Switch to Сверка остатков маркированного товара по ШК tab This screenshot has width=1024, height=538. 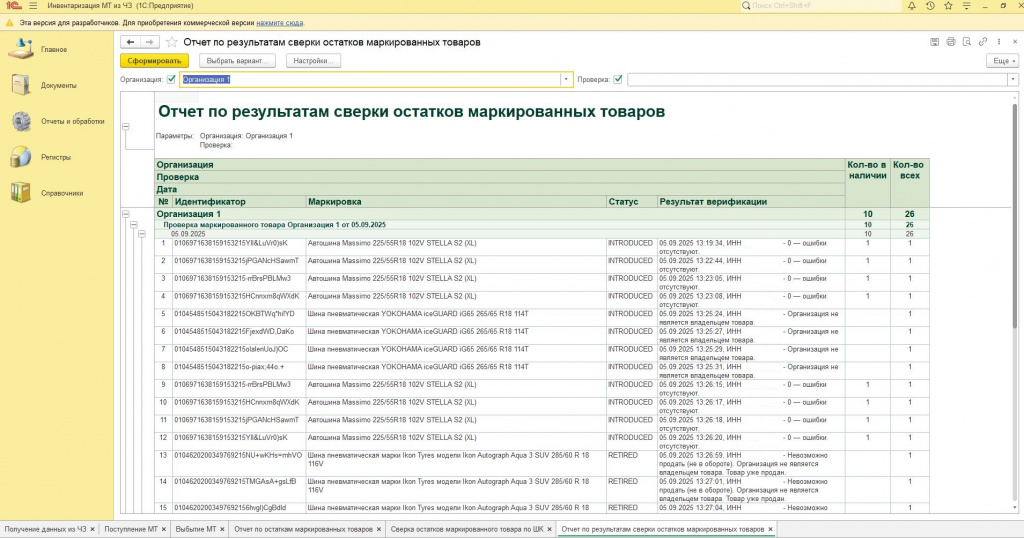pyautogui.click(x=467, y=530)
